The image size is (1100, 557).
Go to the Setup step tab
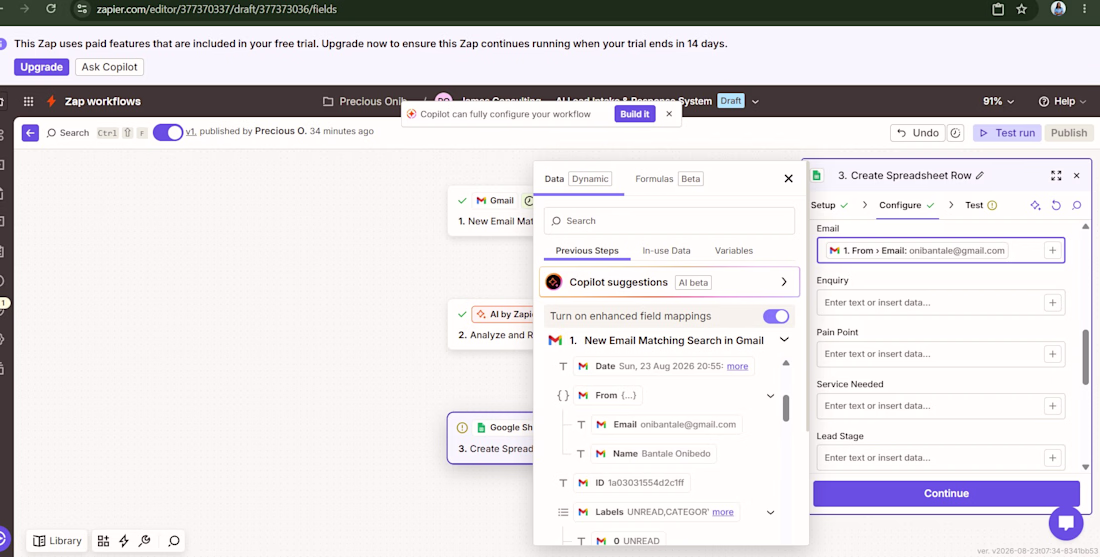(829, 206)
